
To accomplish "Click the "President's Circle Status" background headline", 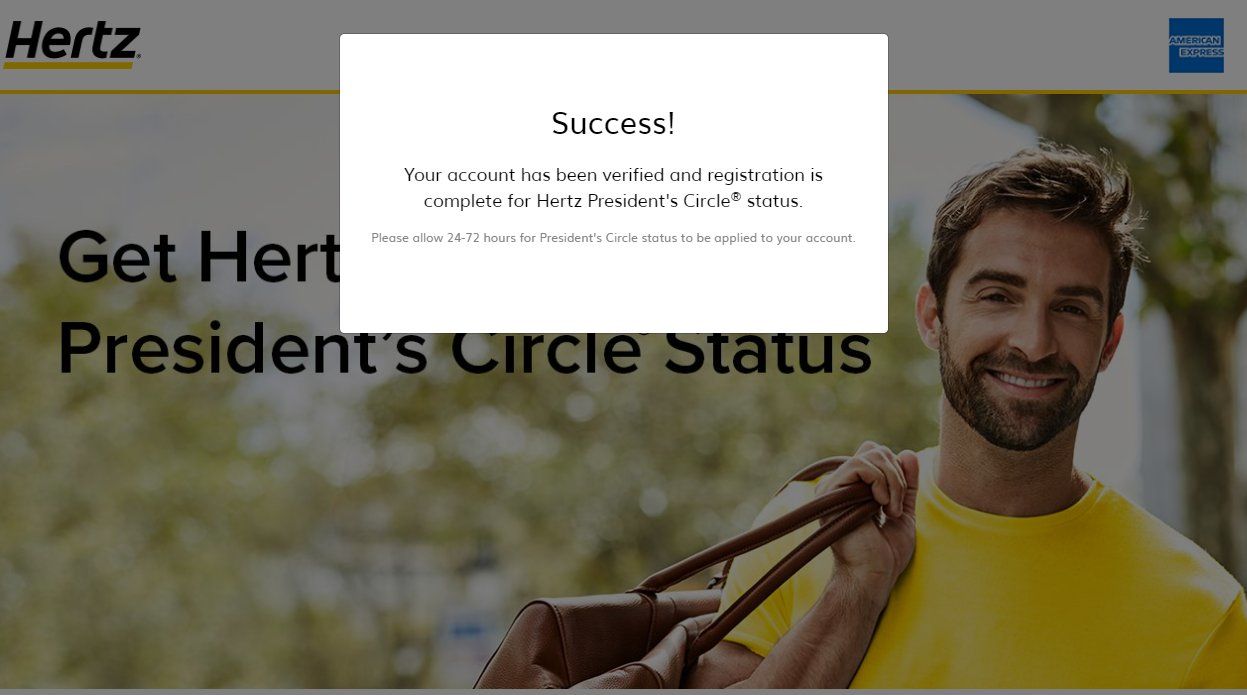I will click(464, 350).
